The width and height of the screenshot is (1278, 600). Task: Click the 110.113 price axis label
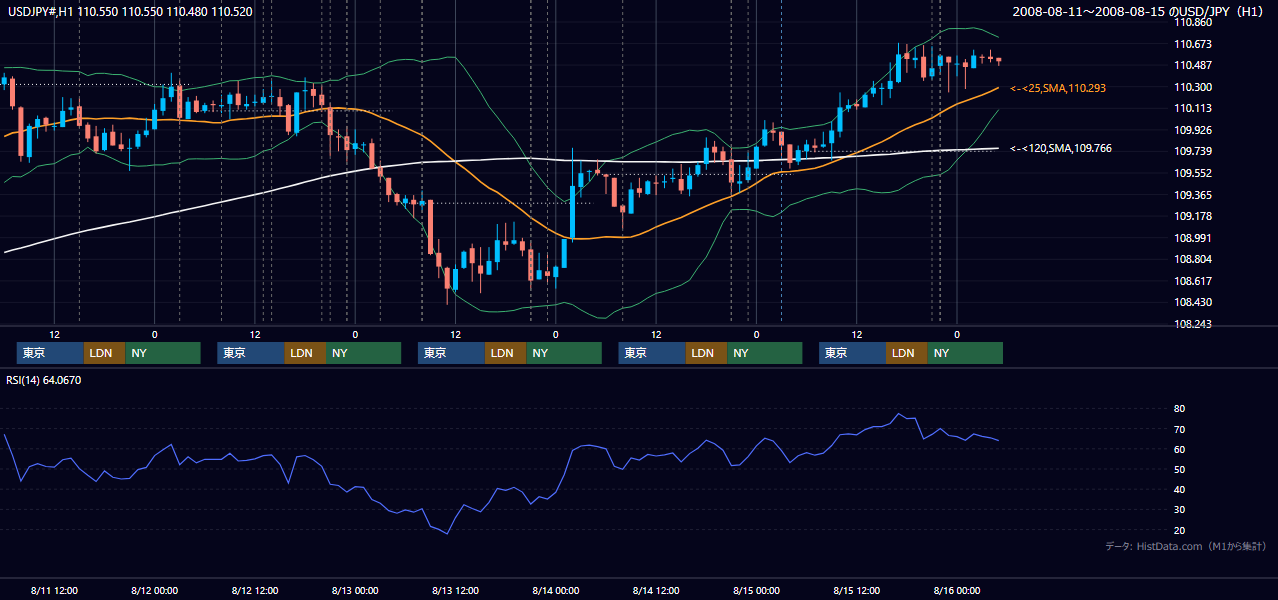point(1194,108)
